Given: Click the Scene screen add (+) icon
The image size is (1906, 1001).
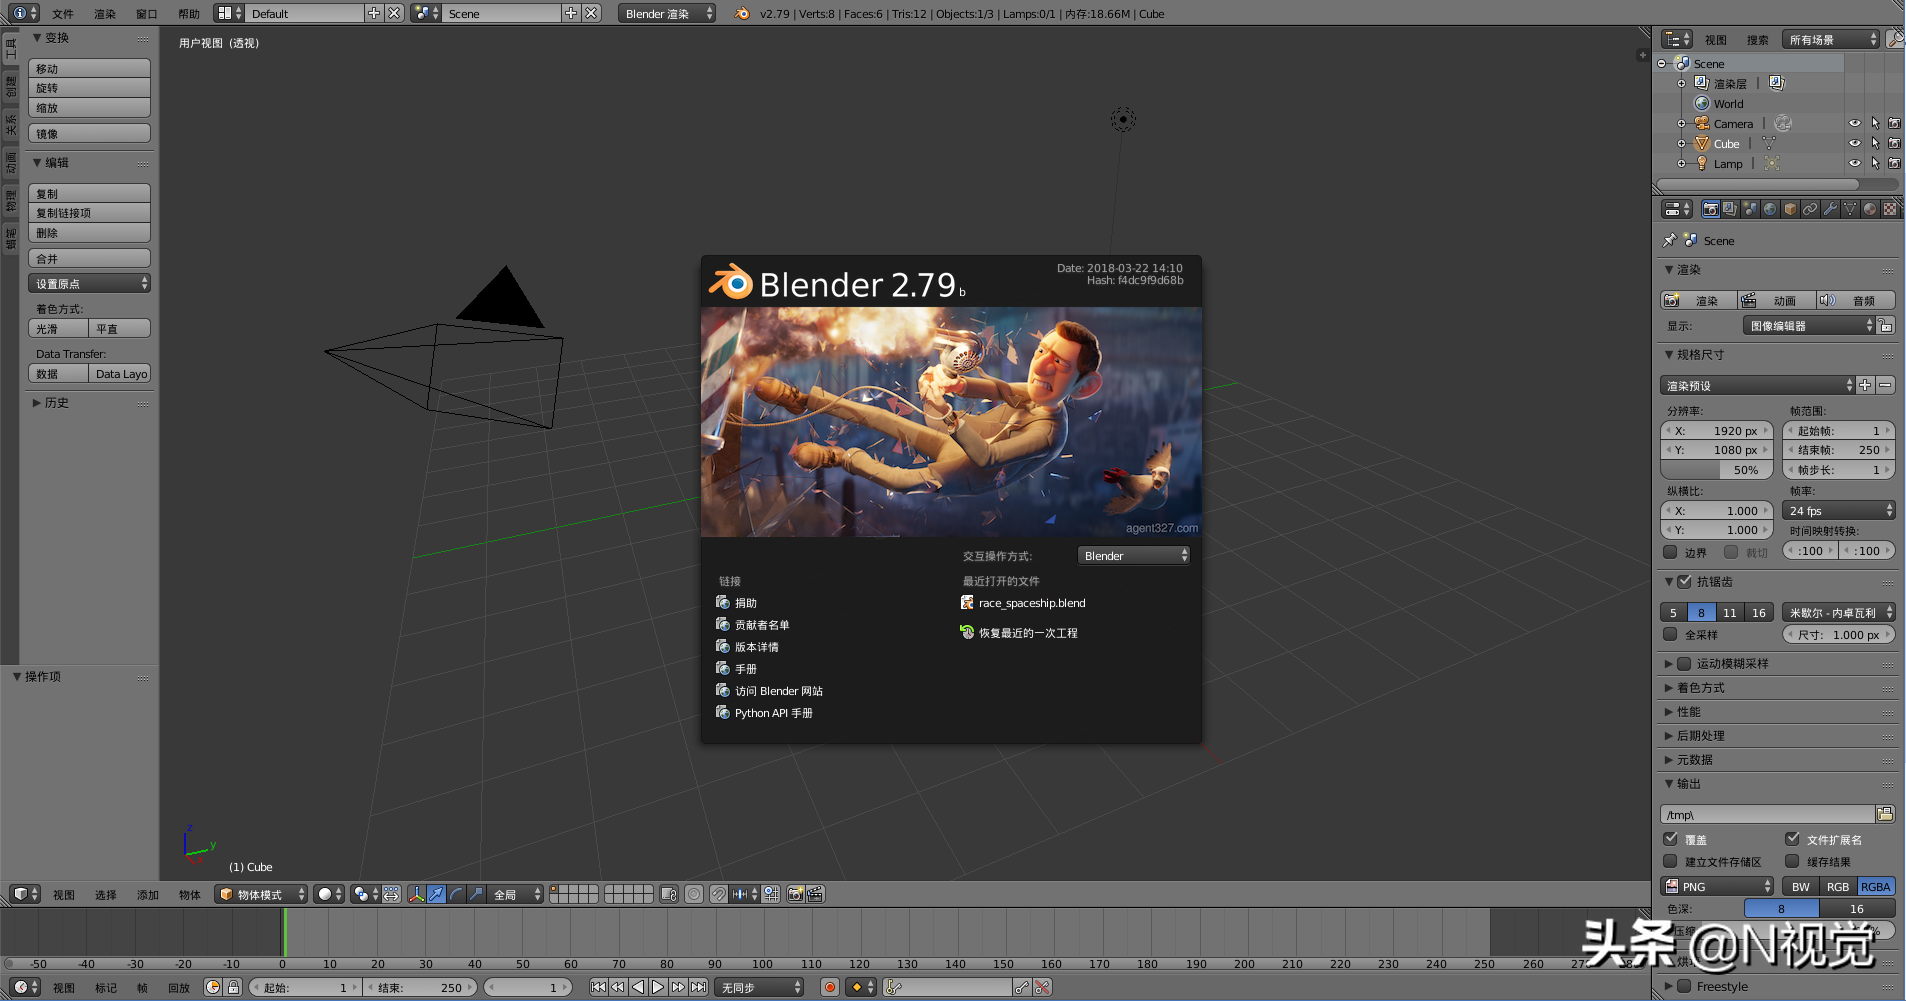Looking at the screenshot, I should tap(571, 13).
